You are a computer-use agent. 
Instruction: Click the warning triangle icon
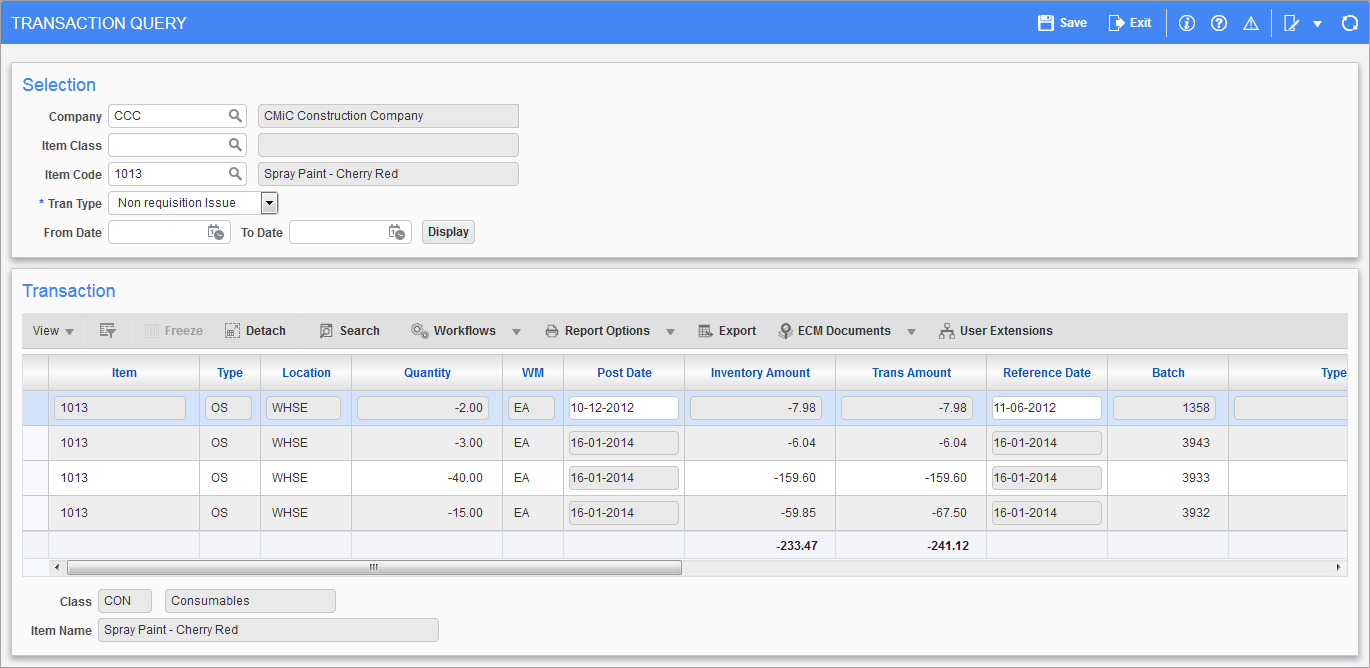click(x=1250, y=23)
